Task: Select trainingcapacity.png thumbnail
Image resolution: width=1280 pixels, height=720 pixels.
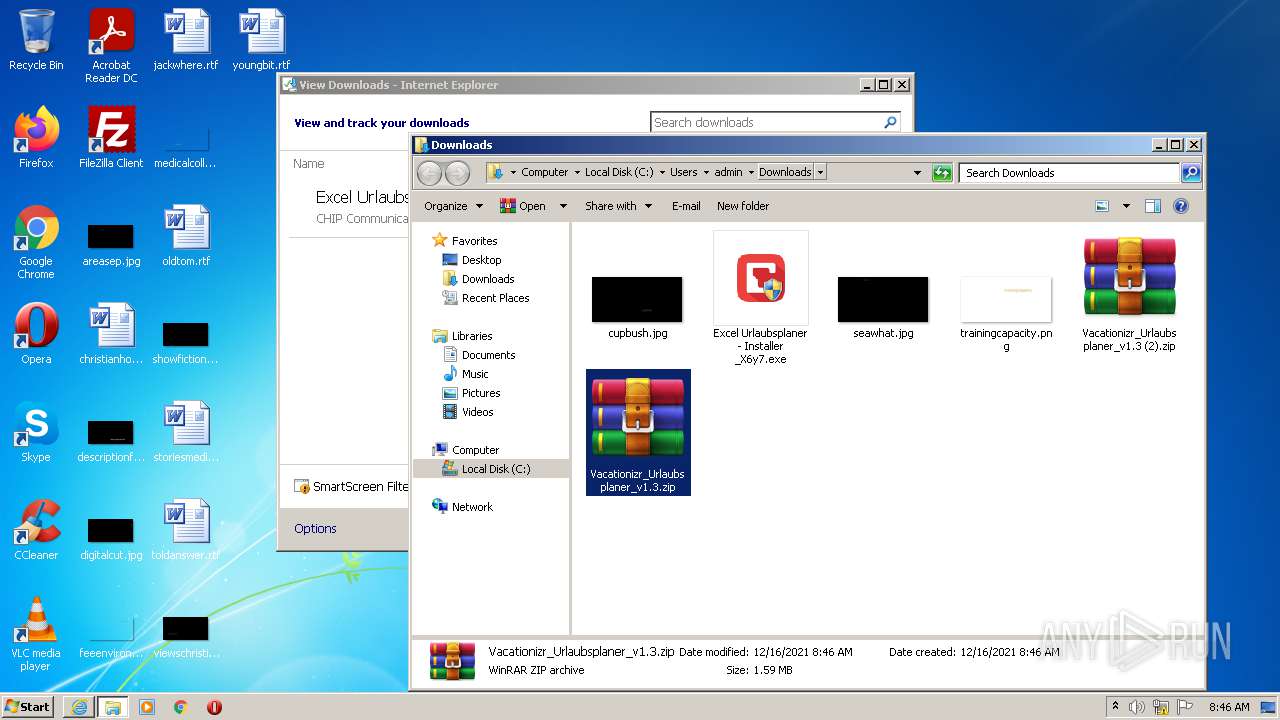Action: click(1006, 313)
